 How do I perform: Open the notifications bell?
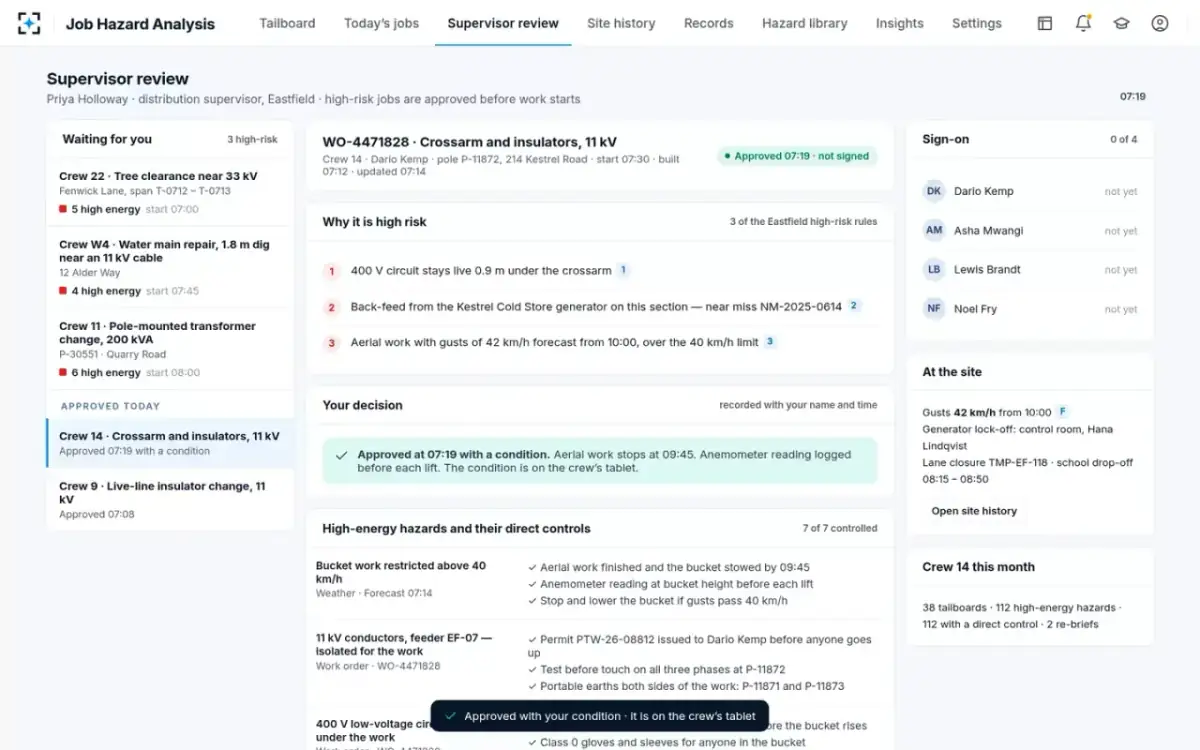point(1083,23)
